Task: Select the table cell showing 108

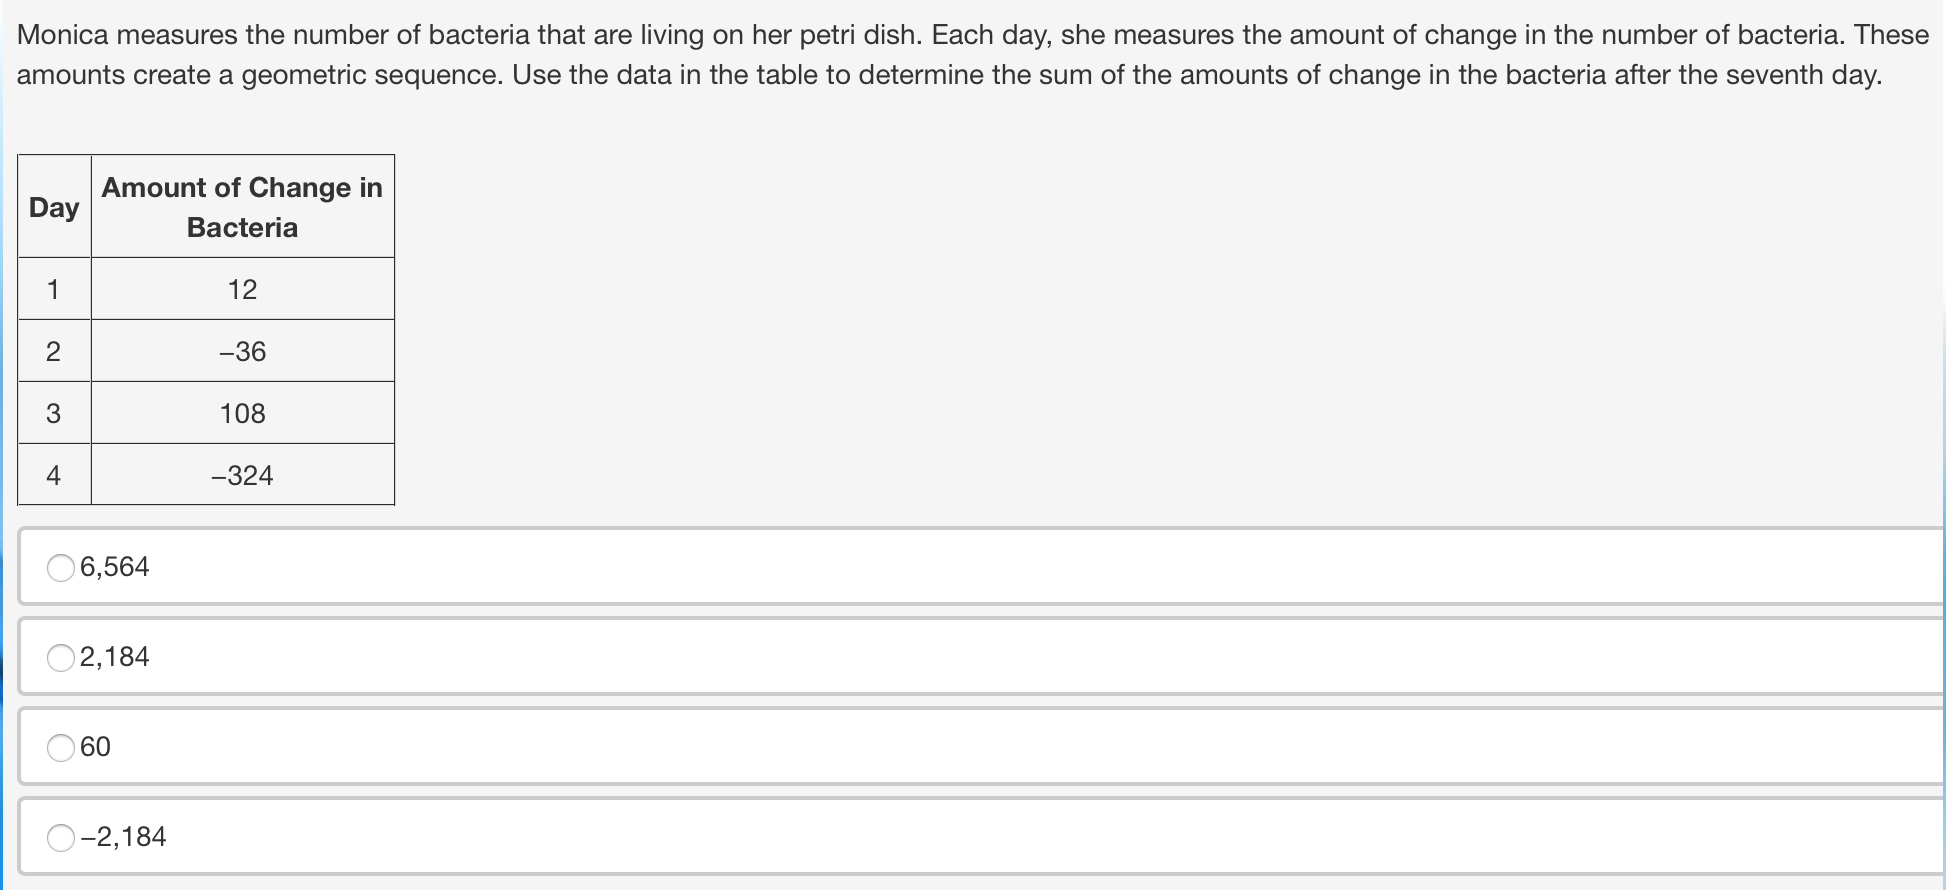Action: (x=242, y=413)
